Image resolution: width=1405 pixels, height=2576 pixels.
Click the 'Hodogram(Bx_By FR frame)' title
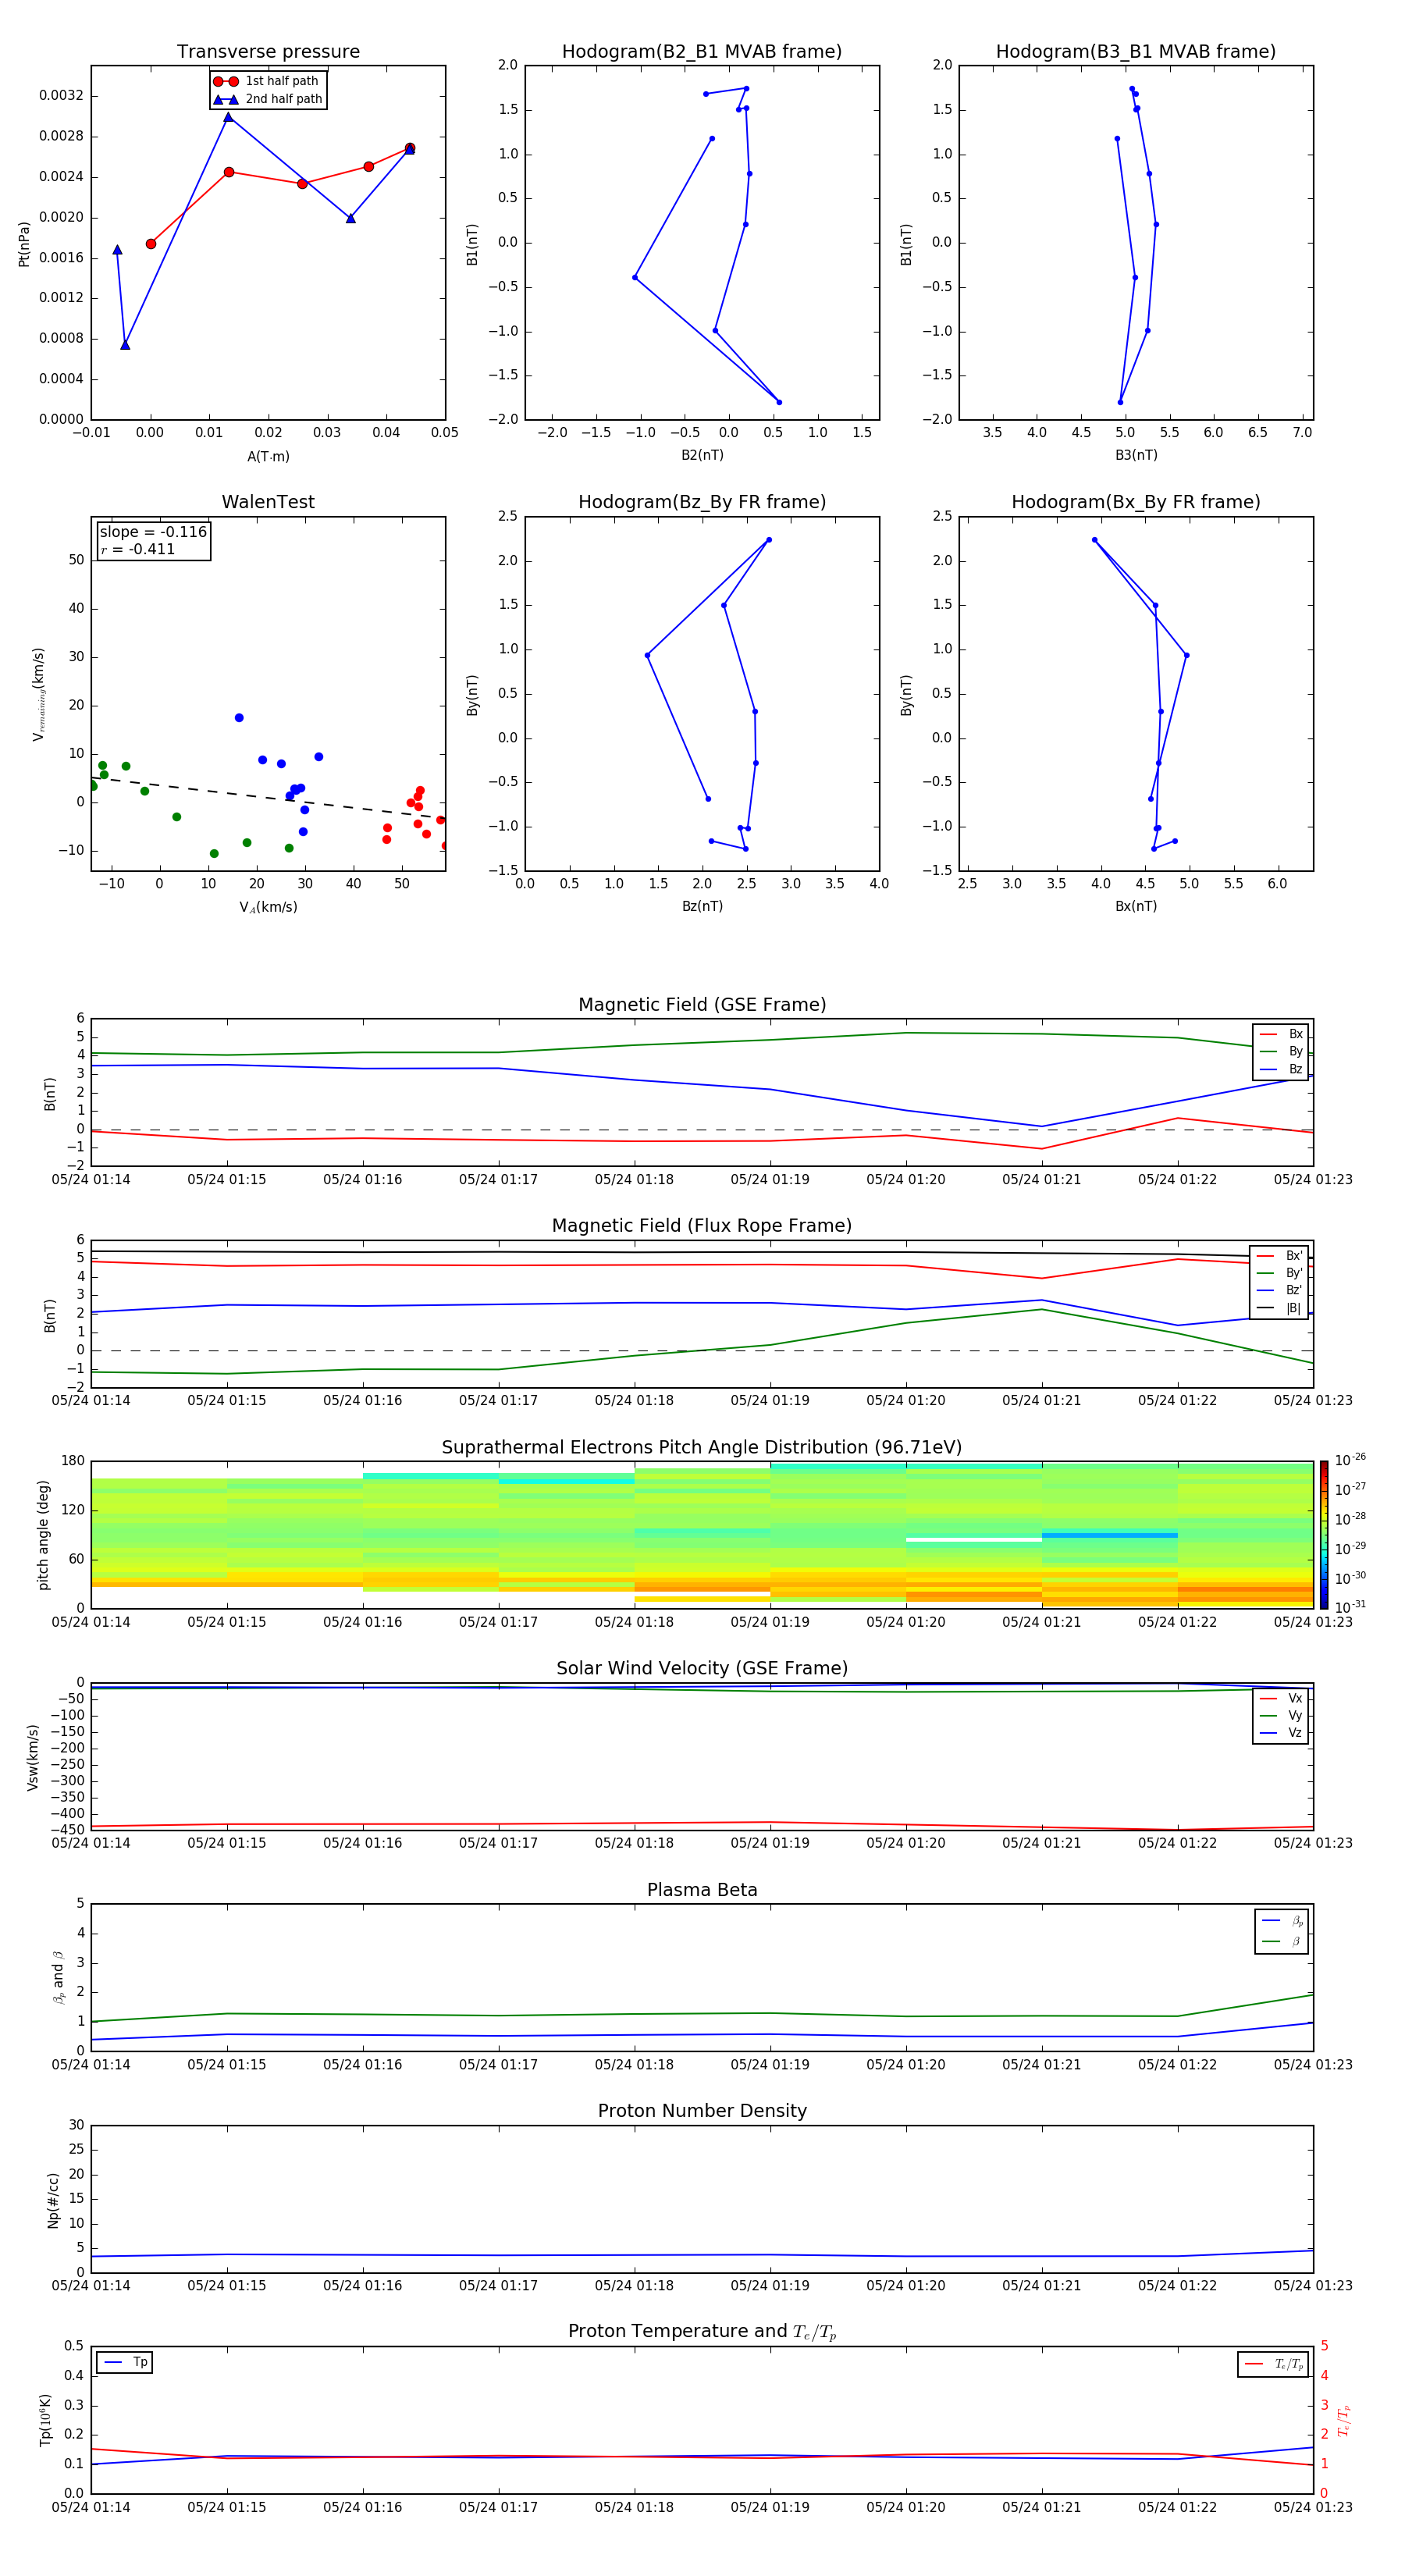pyautogui.click(x=1136, y=502)
